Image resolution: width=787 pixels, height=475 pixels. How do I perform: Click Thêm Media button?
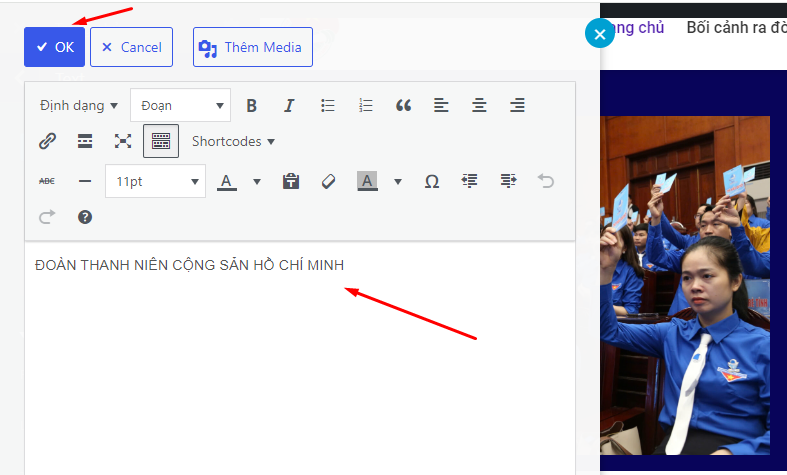[x=253, y=47]
